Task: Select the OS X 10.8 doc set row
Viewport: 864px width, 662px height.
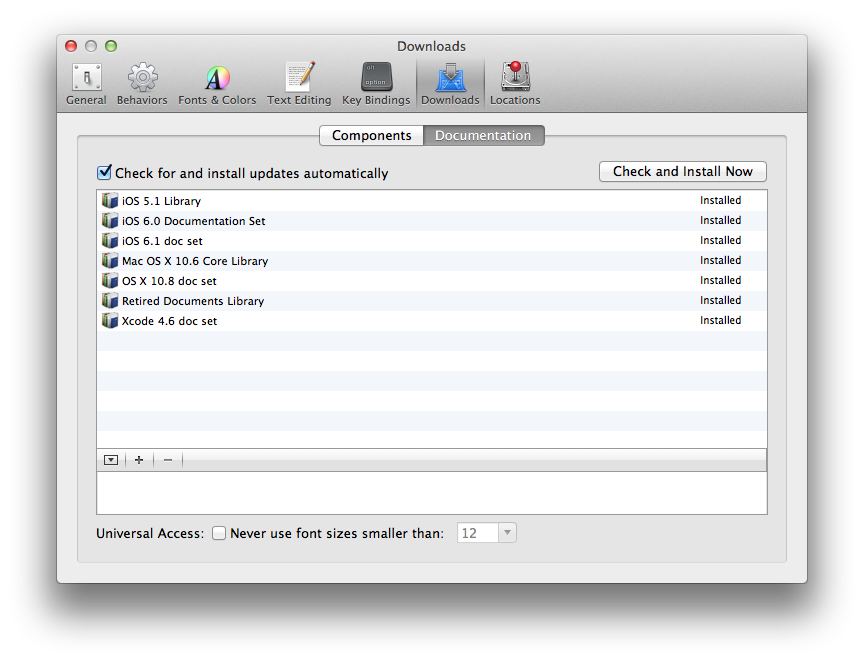Action: tap(431, 281)
